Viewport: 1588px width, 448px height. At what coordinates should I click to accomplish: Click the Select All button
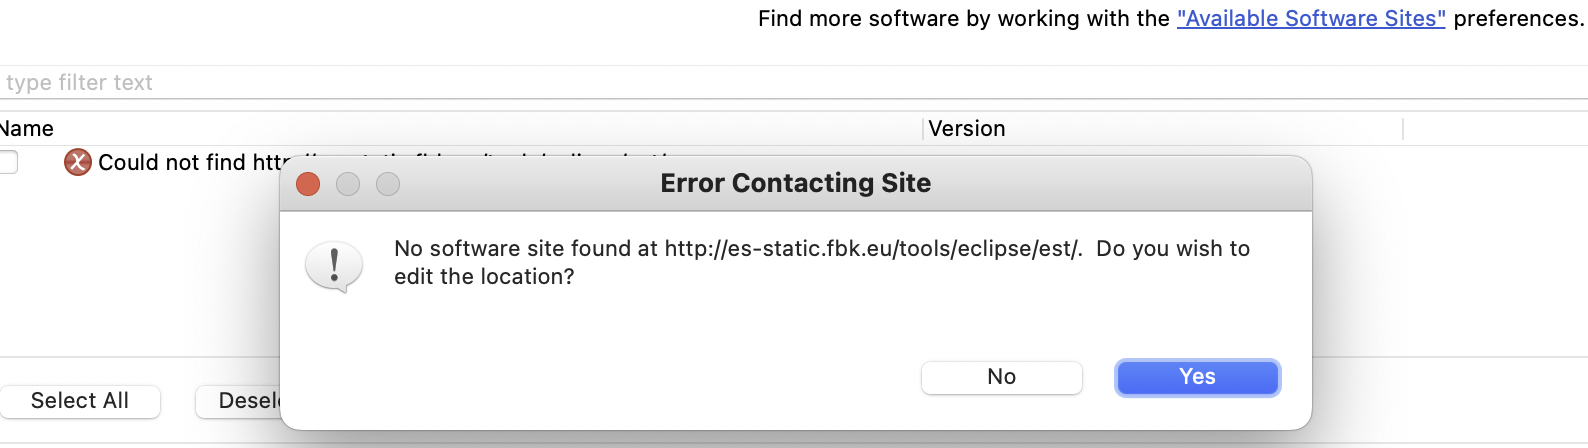point(80,401)
